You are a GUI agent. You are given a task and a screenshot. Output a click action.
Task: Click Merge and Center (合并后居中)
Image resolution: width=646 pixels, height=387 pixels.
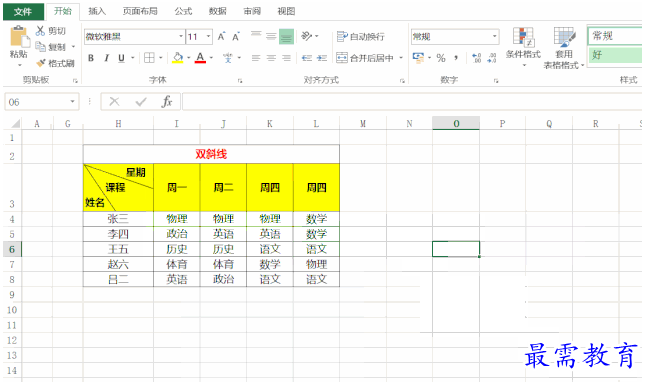[365, 58]
